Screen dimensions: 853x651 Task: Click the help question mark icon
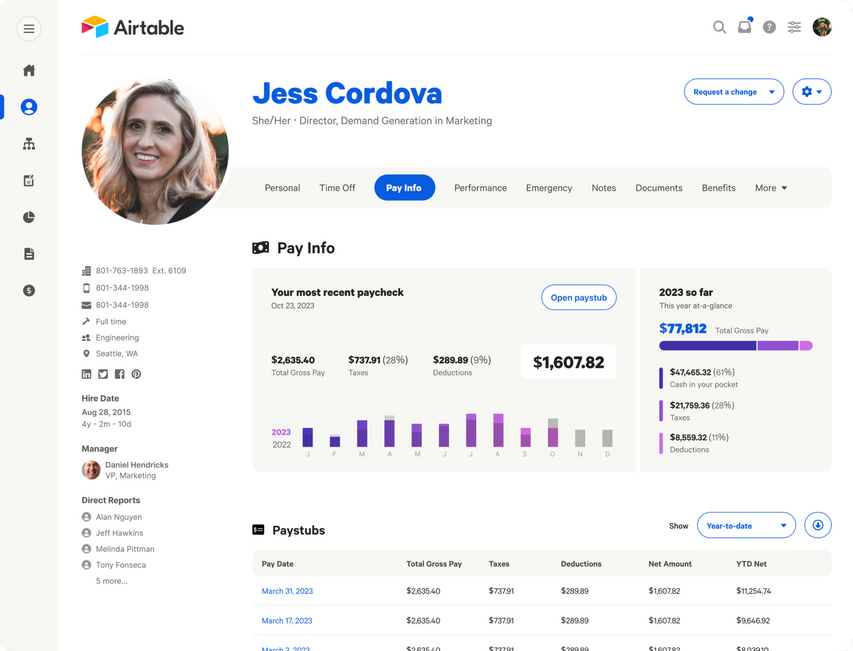point(769,27)
